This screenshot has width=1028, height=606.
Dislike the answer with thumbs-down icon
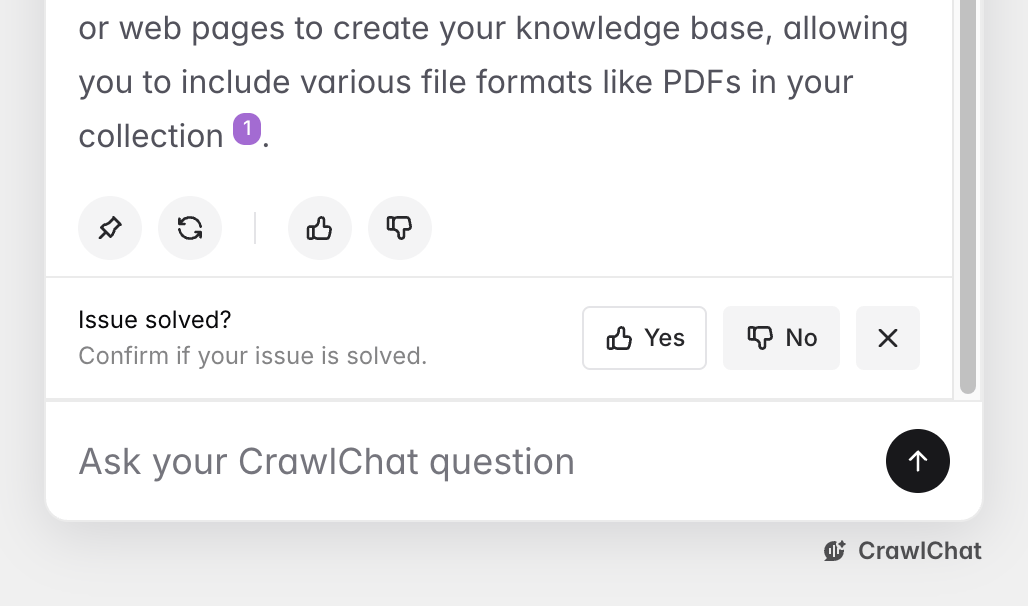[400, 229]
